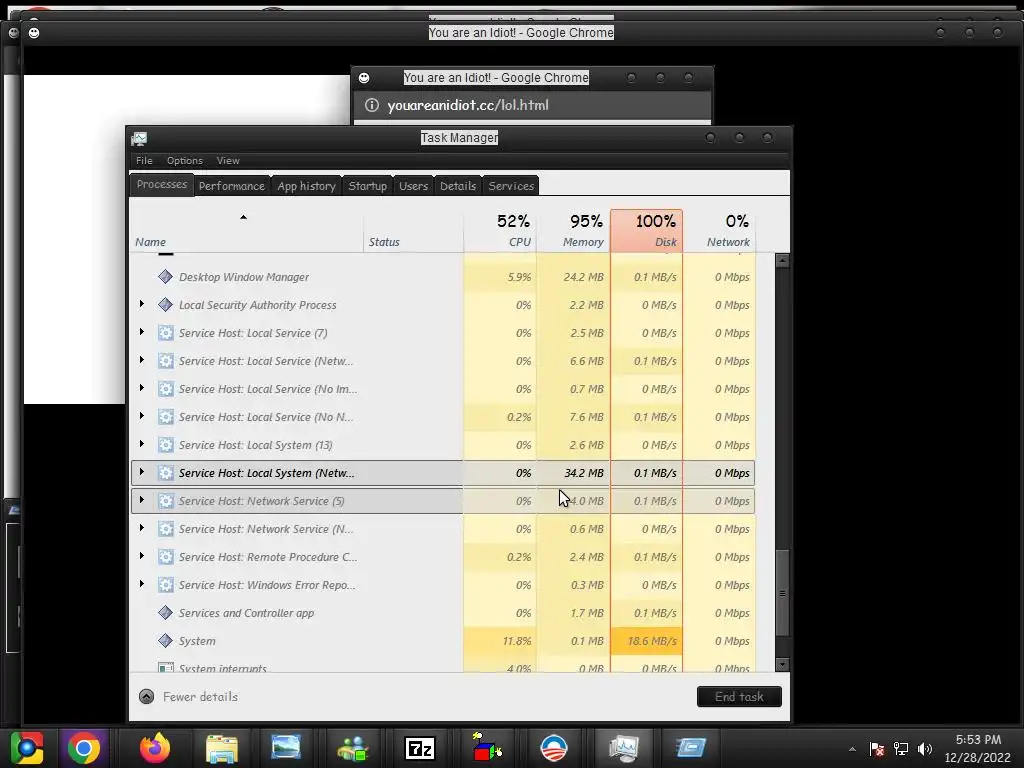Click the Services and Controller app icon
Screen dimensions: 1024x768
(x=165, y=613)
